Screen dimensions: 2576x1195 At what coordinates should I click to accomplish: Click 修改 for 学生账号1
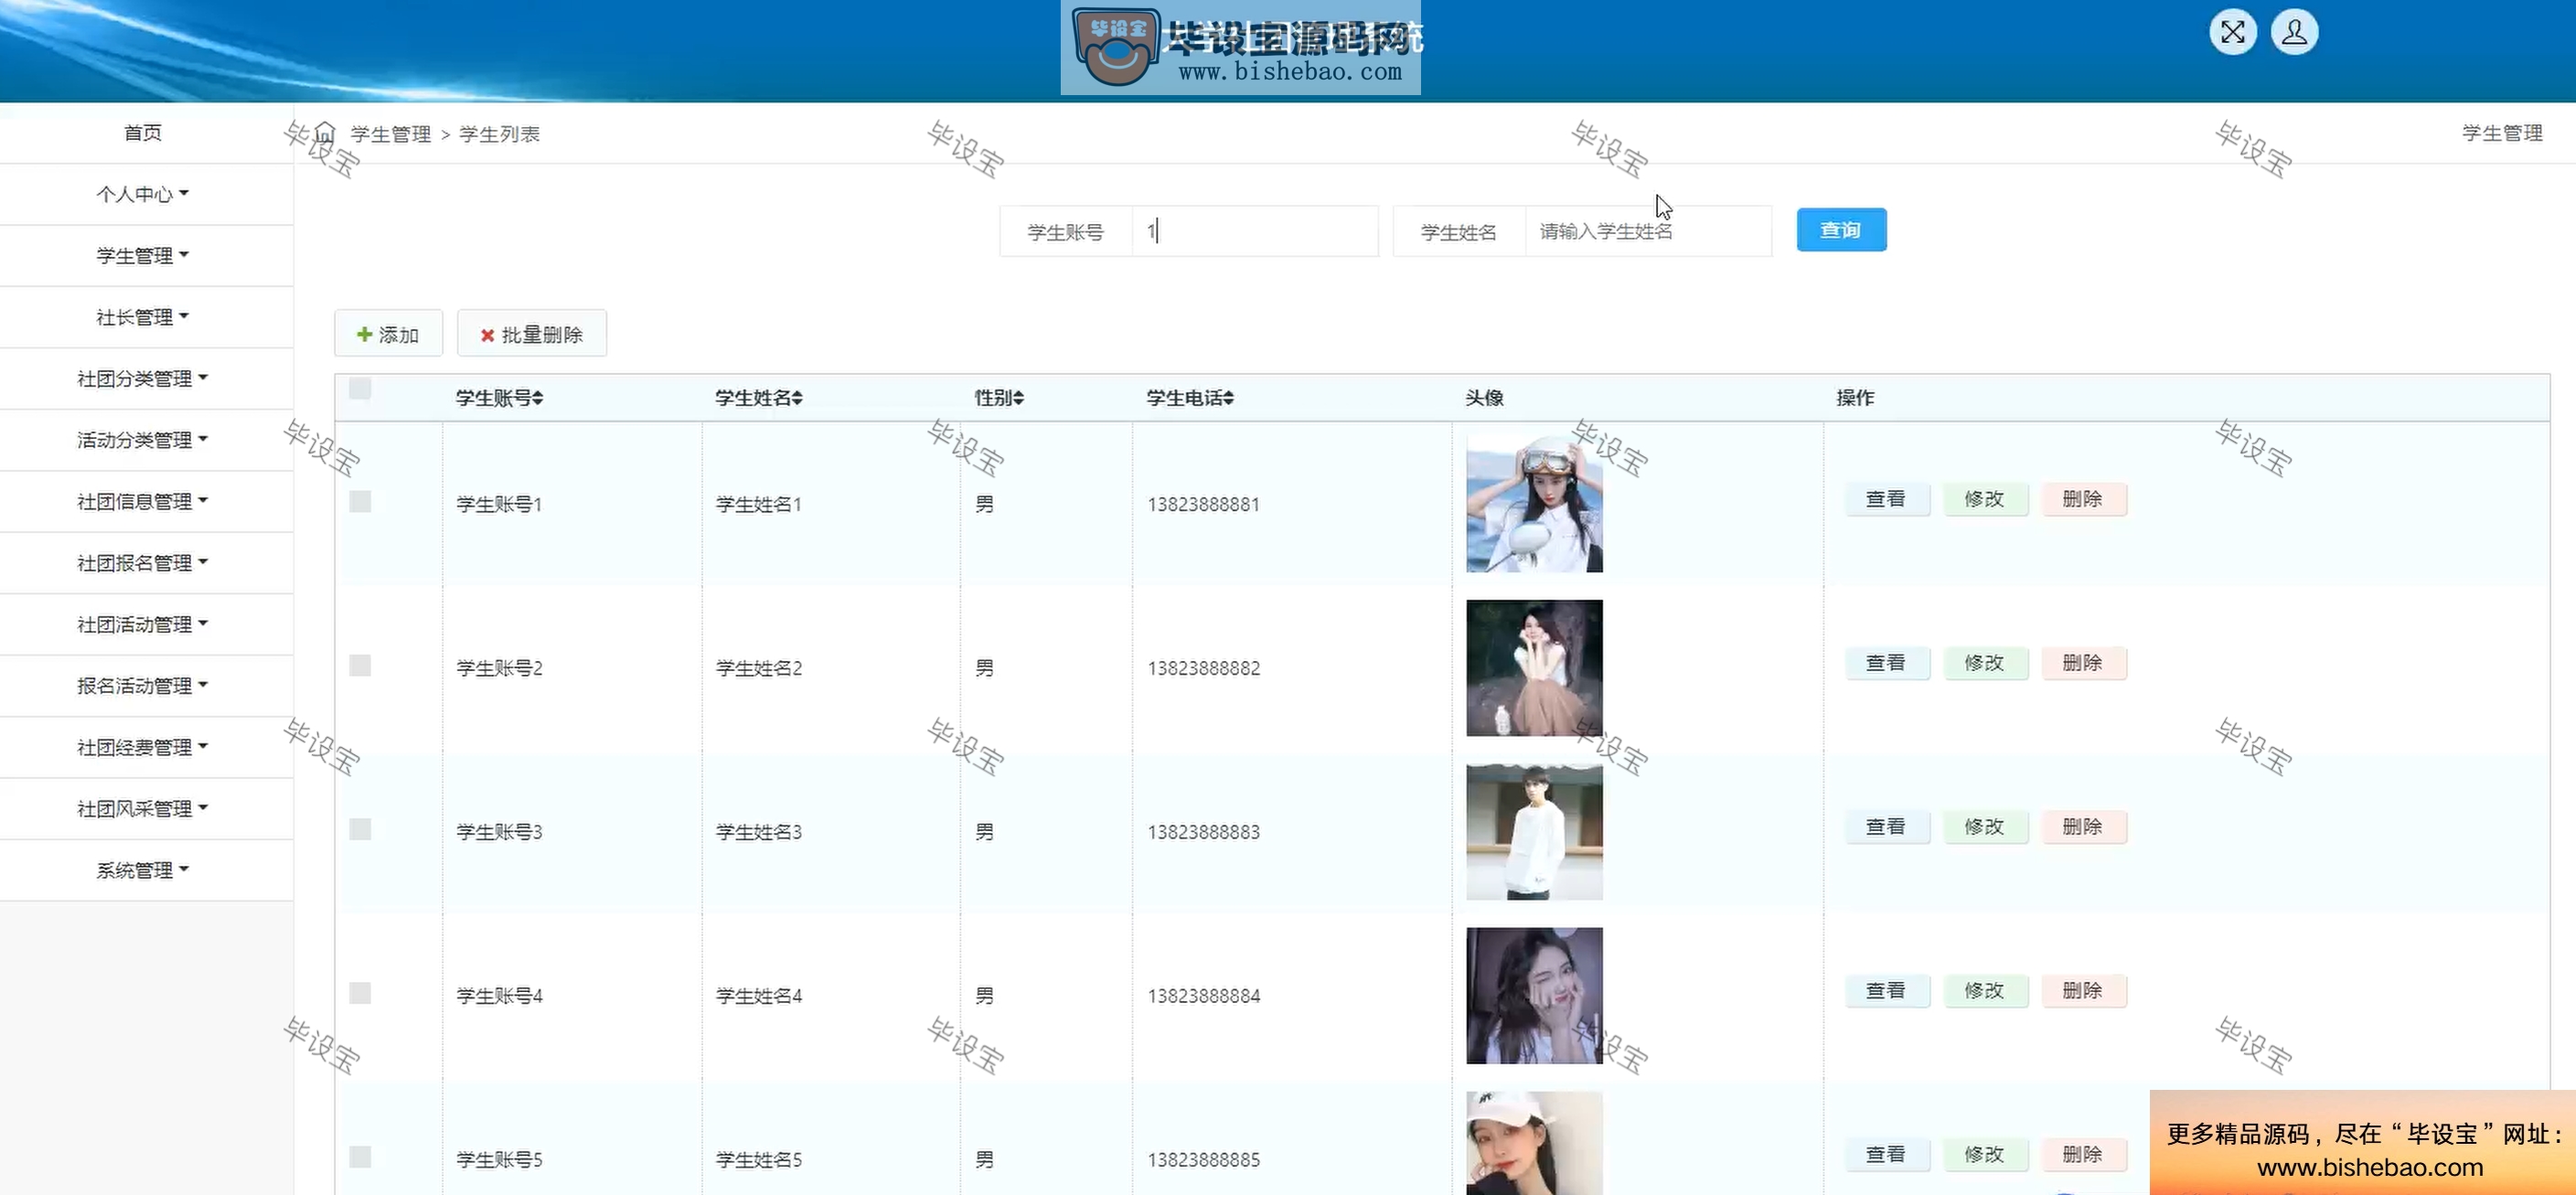[1985, 499]
